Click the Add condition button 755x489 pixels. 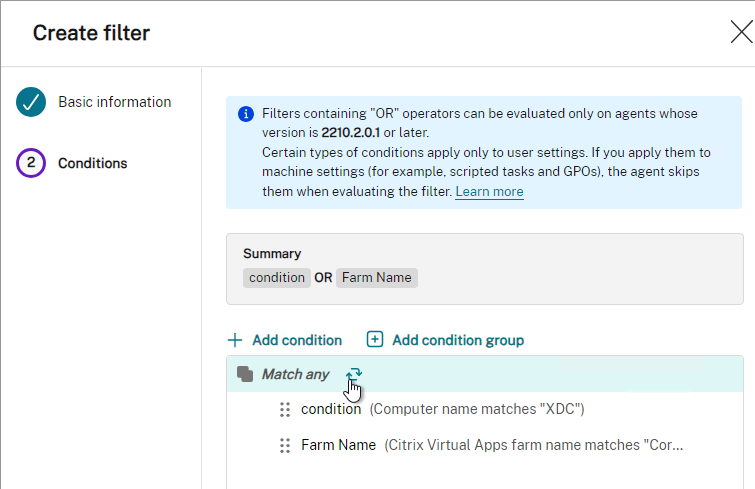[285, 340]
